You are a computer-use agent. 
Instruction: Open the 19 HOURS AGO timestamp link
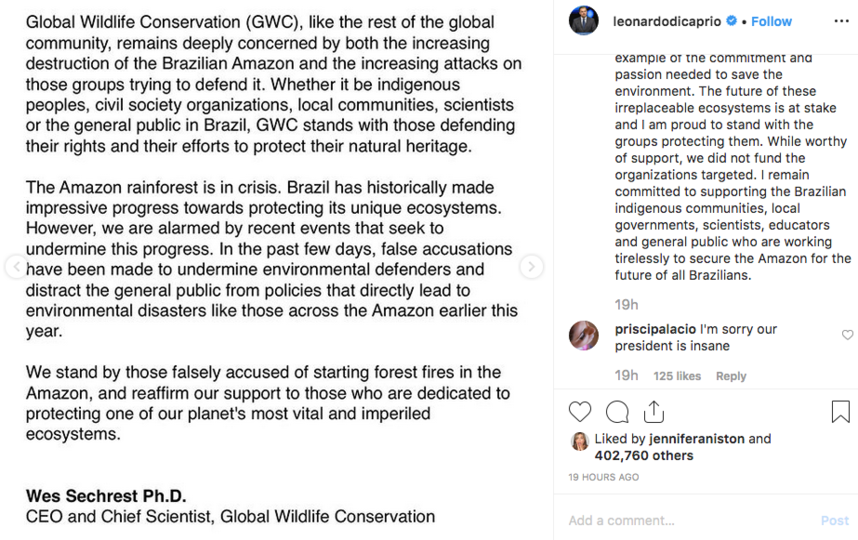[x=604, y=477]
